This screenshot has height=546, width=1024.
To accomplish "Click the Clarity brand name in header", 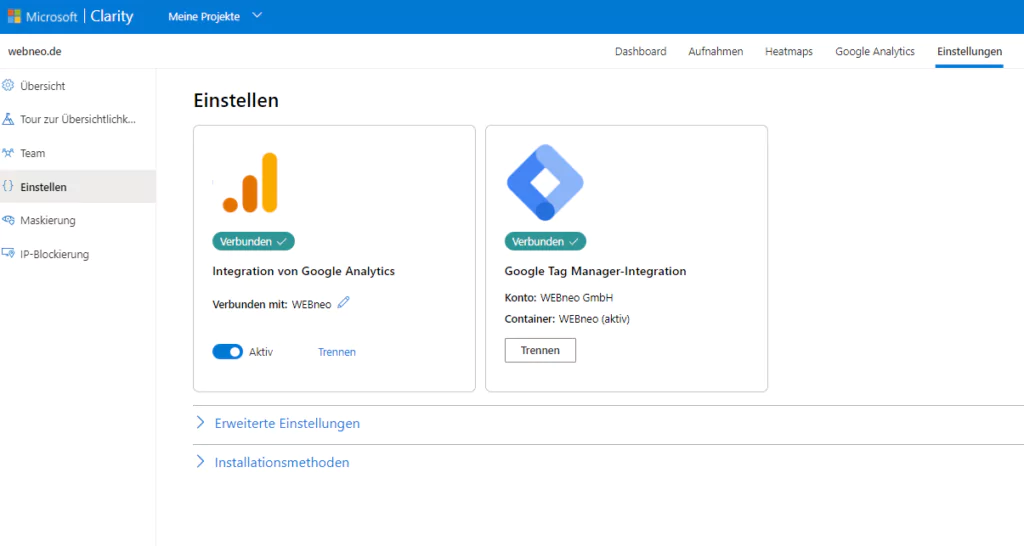I will coord(112,16).
